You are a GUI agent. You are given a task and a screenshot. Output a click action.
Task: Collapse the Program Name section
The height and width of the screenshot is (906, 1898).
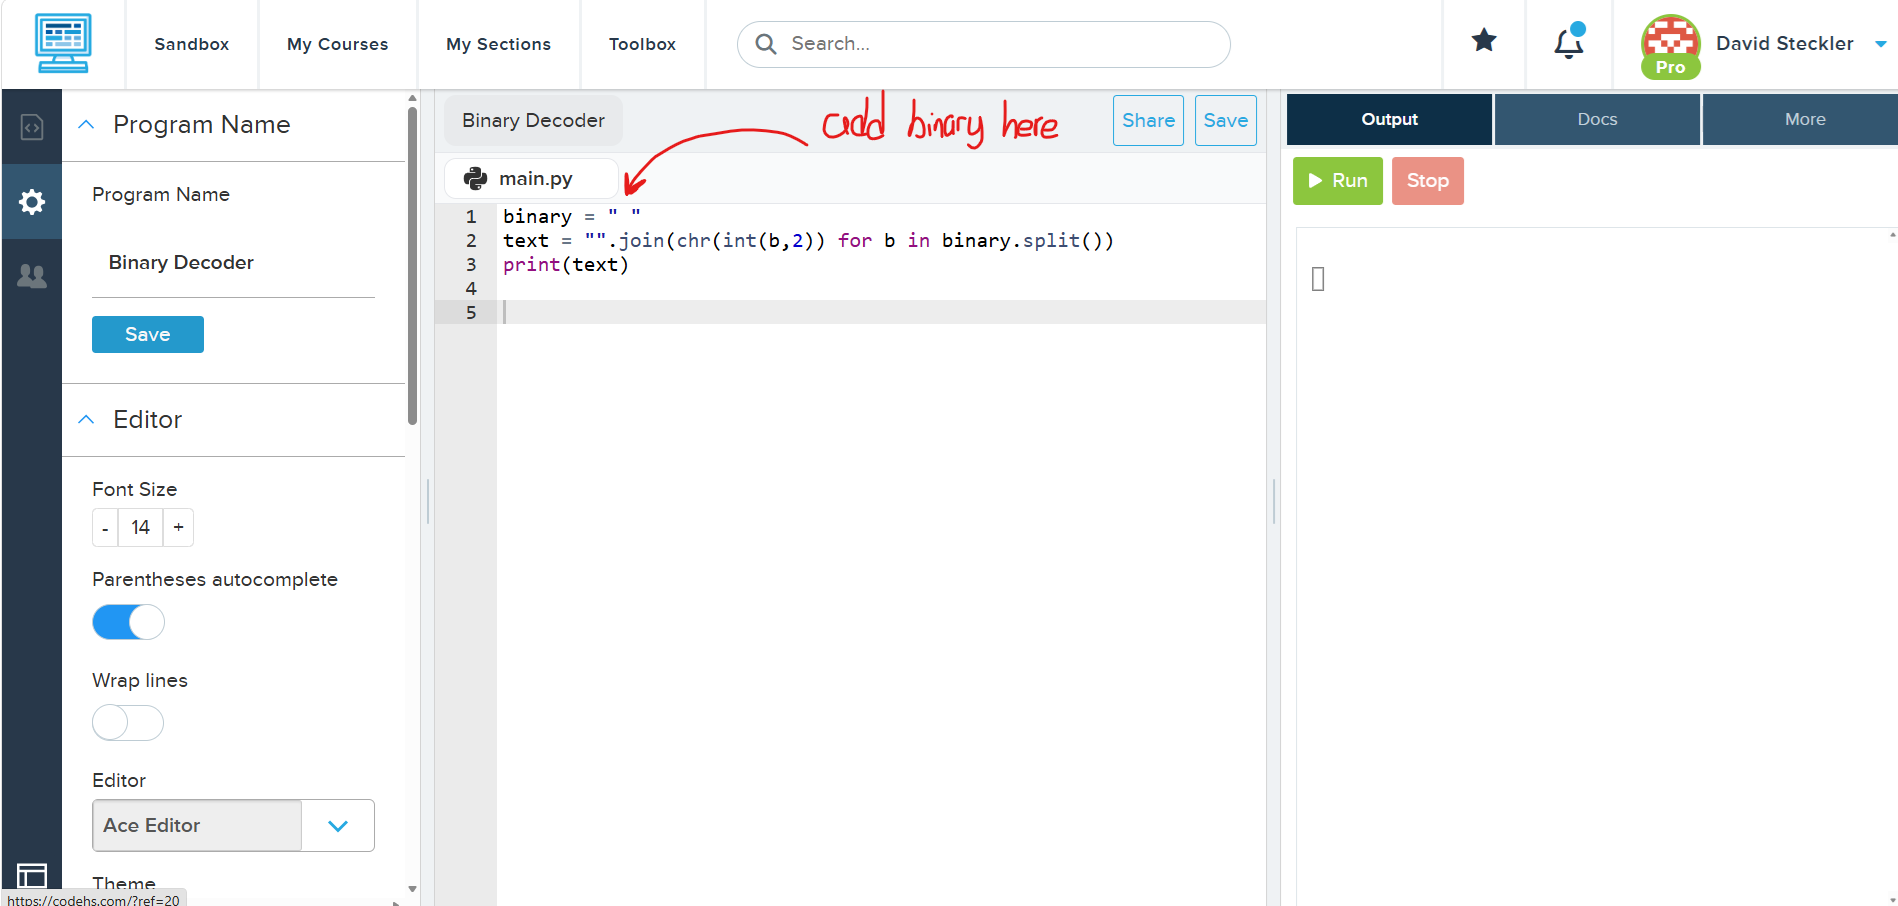[x=86, y=125]
